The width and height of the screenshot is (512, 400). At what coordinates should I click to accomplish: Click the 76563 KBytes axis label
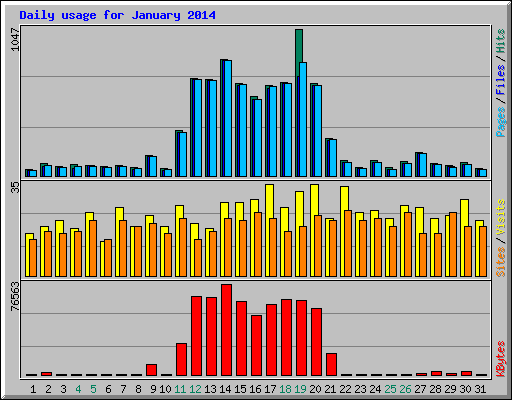click(15, 296)
